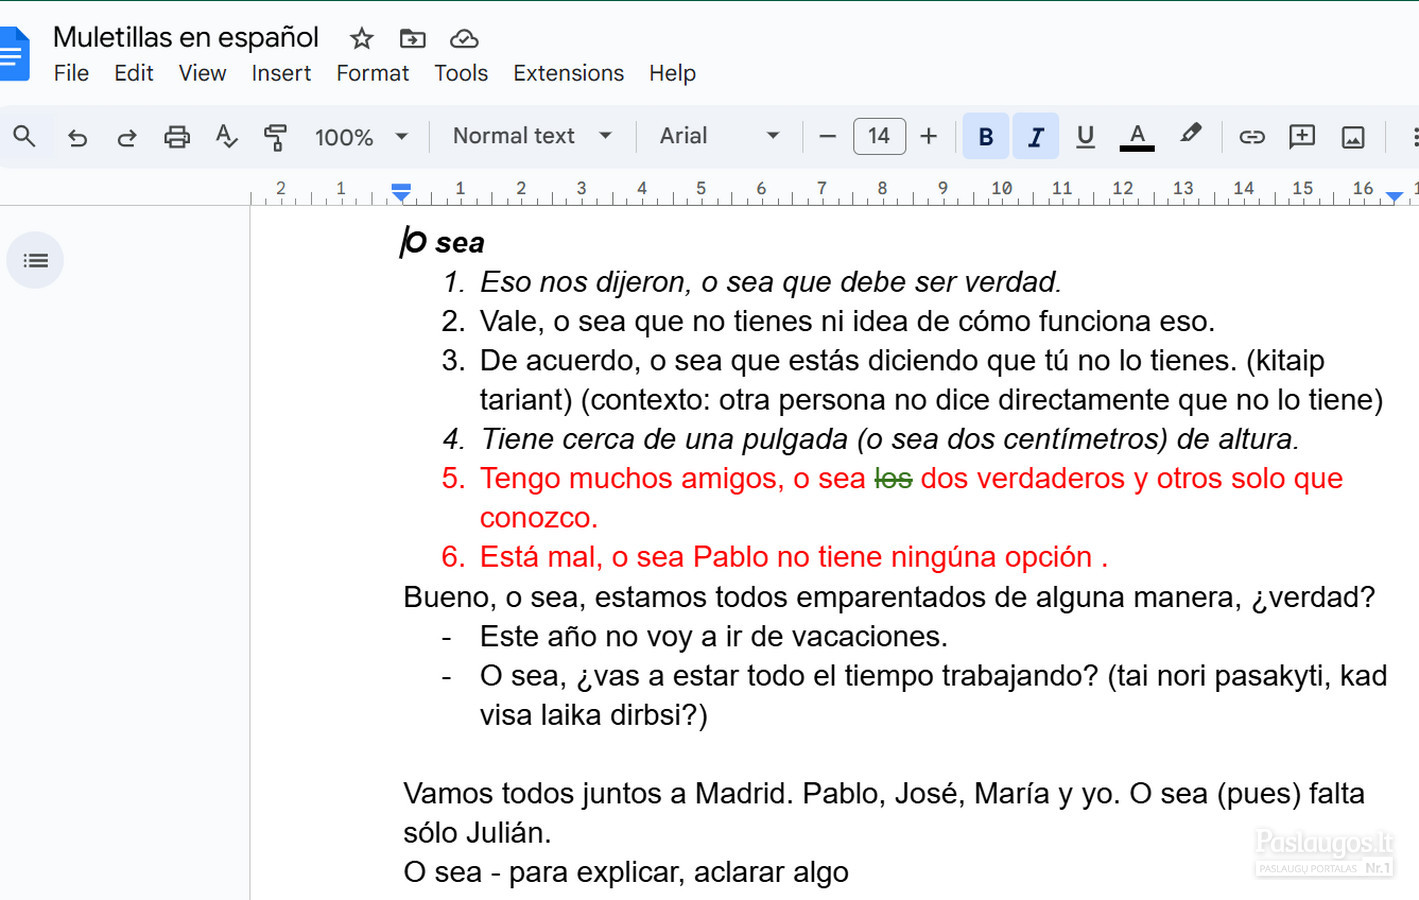Check the cloud document status icon
Viewport: 1419px width, 900px height.
click(464, 39)
